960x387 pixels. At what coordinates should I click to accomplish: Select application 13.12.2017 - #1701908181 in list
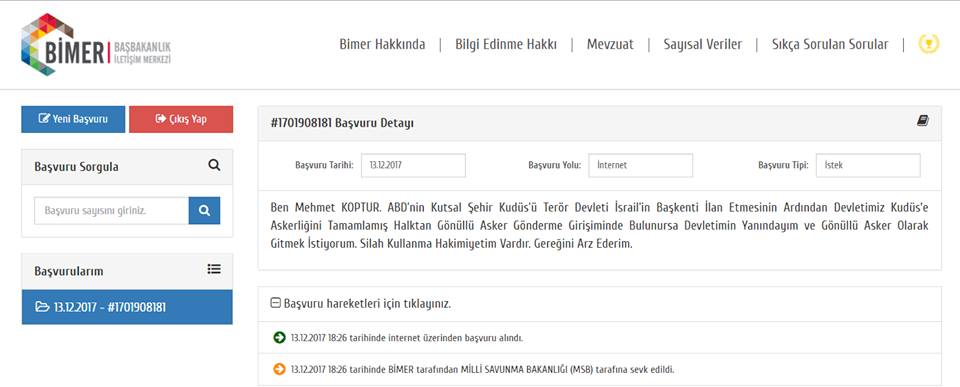(127, 307)
